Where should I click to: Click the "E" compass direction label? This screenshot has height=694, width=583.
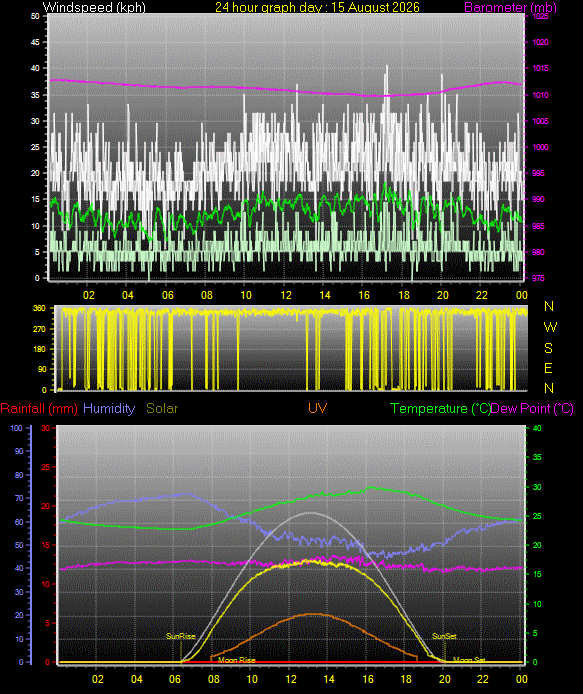(548, 368)
